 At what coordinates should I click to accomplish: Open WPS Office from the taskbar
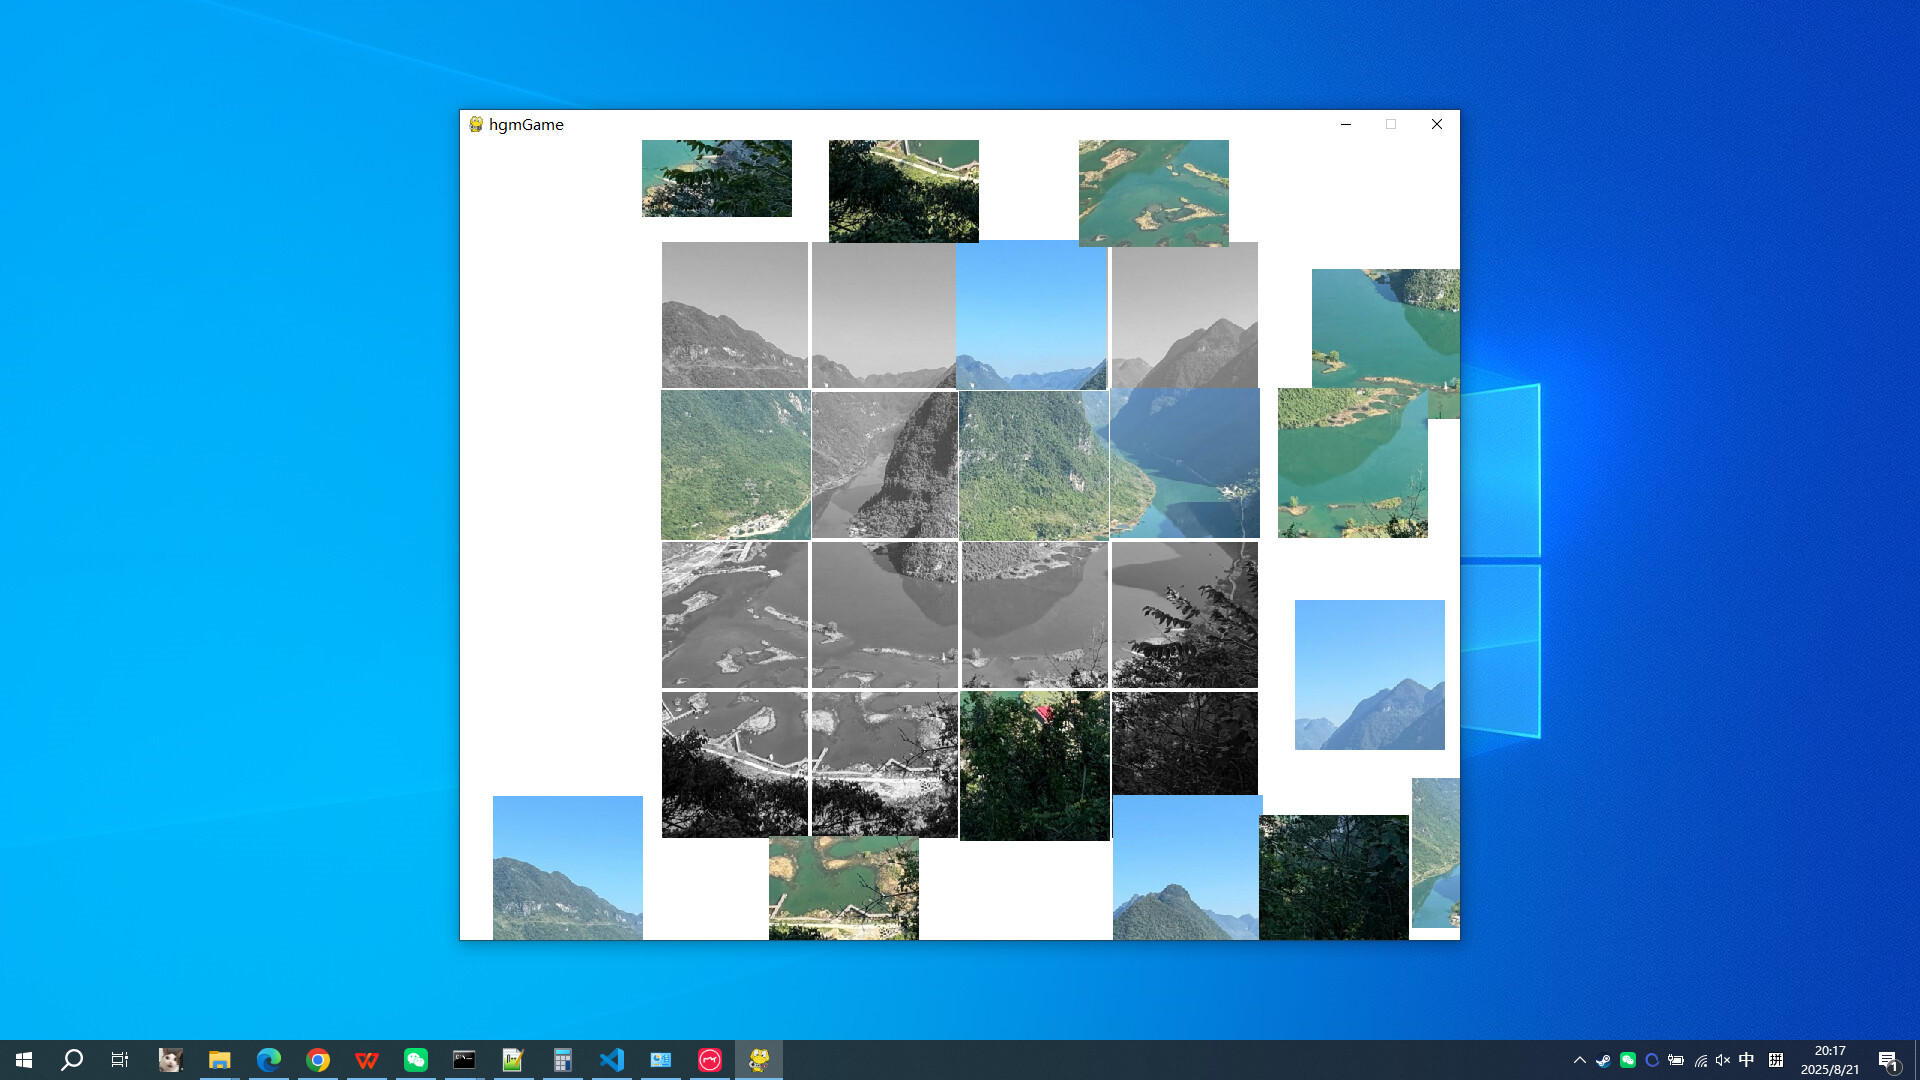coord(367,1059)
